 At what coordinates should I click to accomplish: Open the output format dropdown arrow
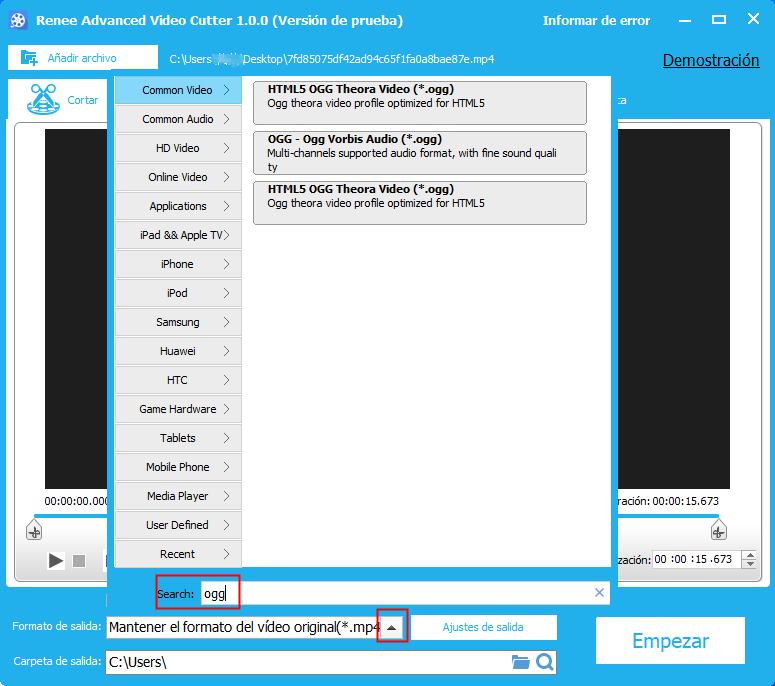pos(393,627)
